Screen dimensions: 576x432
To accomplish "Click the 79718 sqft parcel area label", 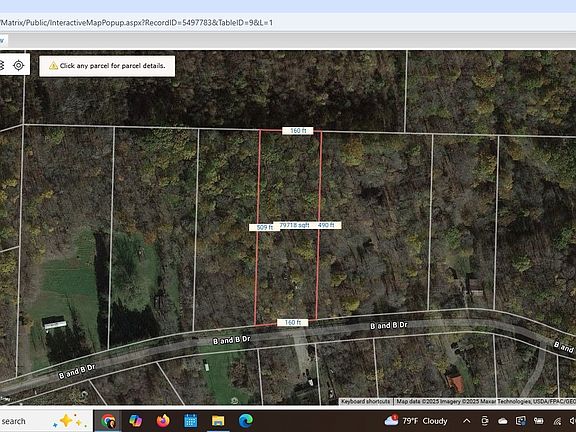I will 294,225.
